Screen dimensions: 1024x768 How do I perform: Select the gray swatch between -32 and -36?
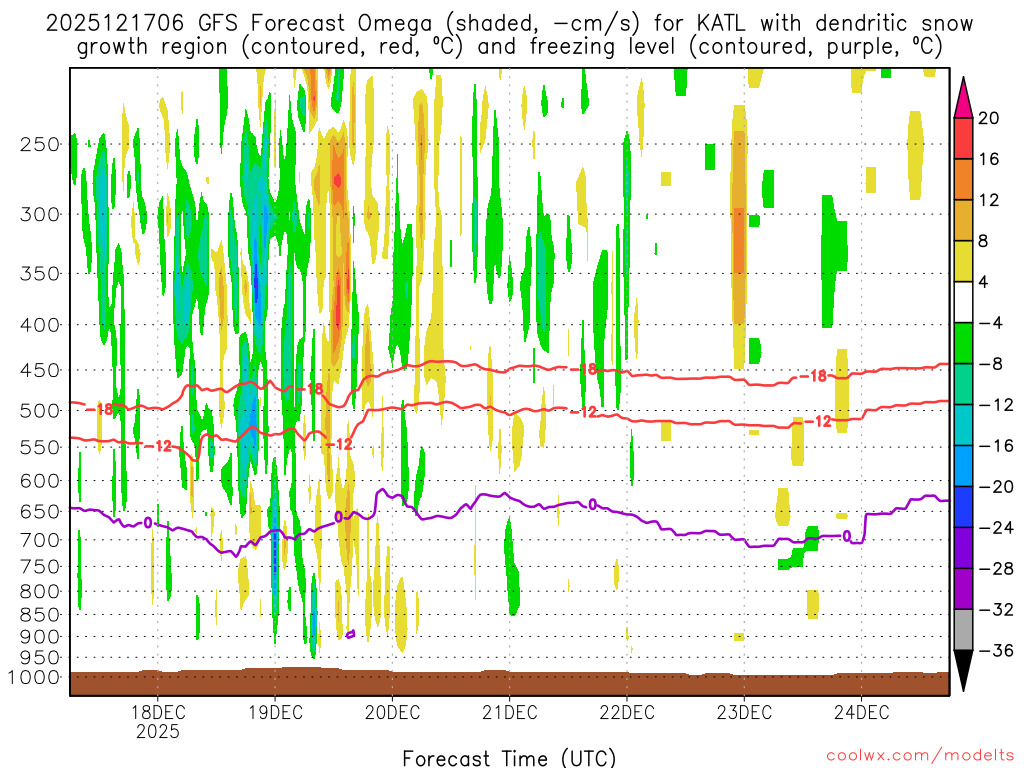[x=964, y=629]
